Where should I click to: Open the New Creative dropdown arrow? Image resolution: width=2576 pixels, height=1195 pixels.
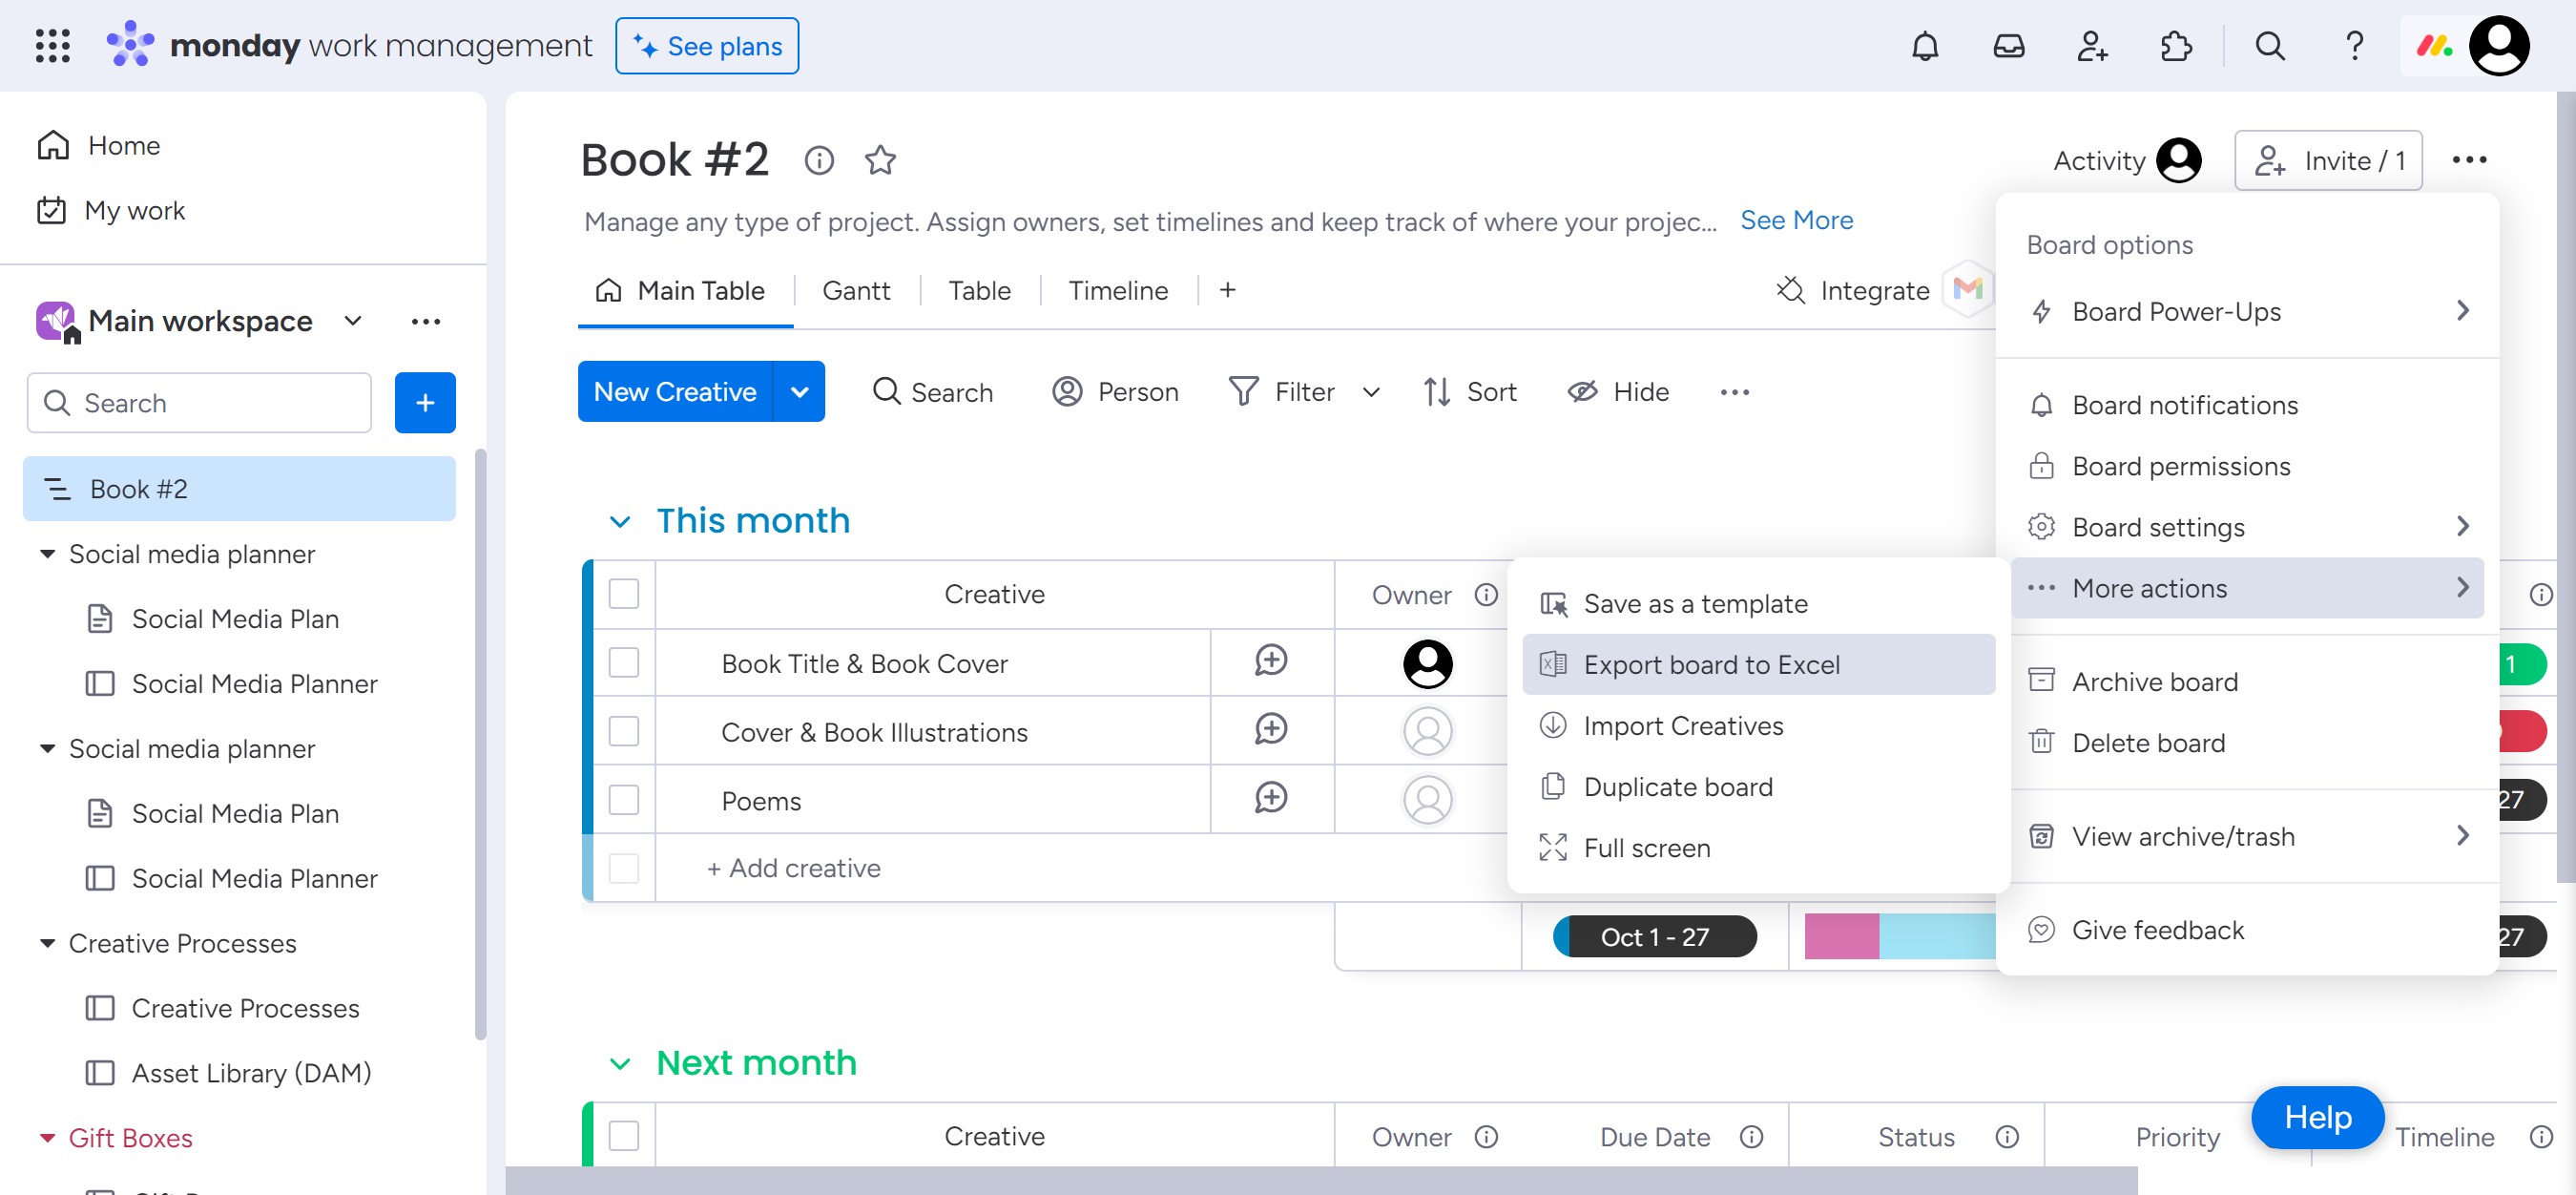799,392
